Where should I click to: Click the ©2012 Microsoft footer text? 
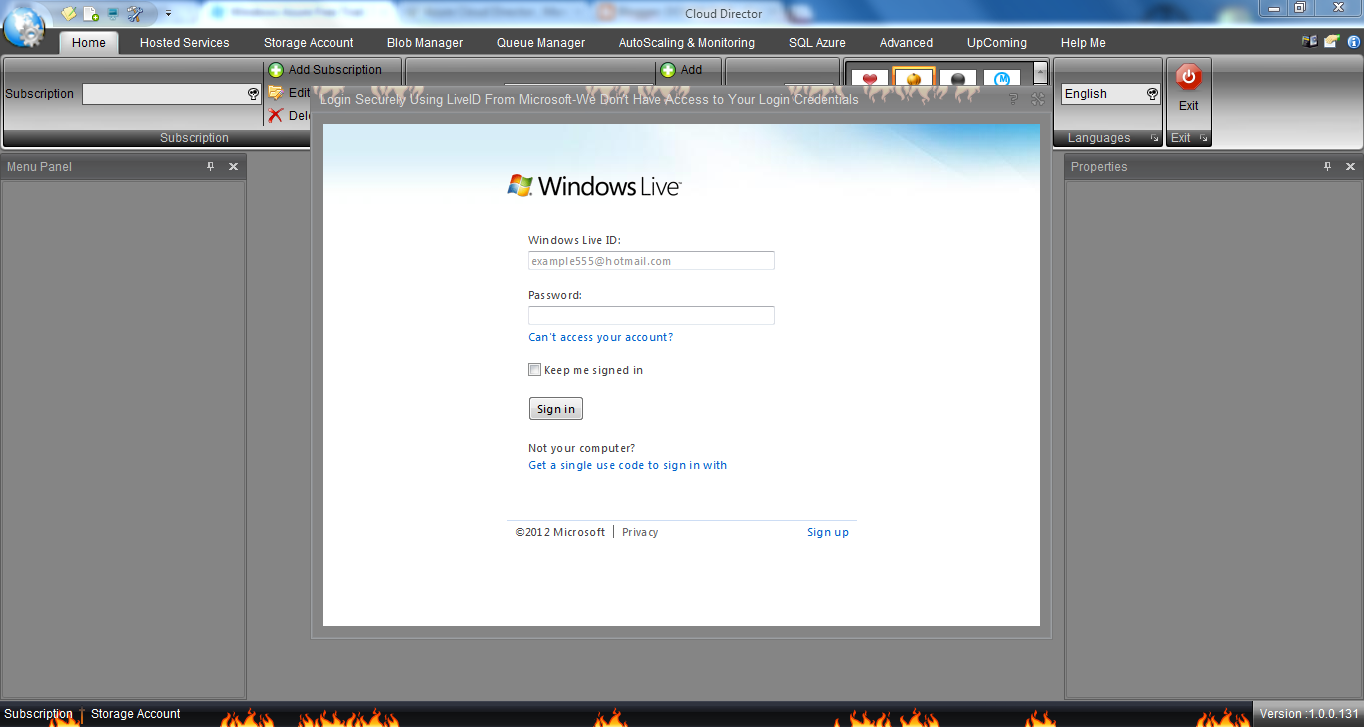(x=560, y=533)
